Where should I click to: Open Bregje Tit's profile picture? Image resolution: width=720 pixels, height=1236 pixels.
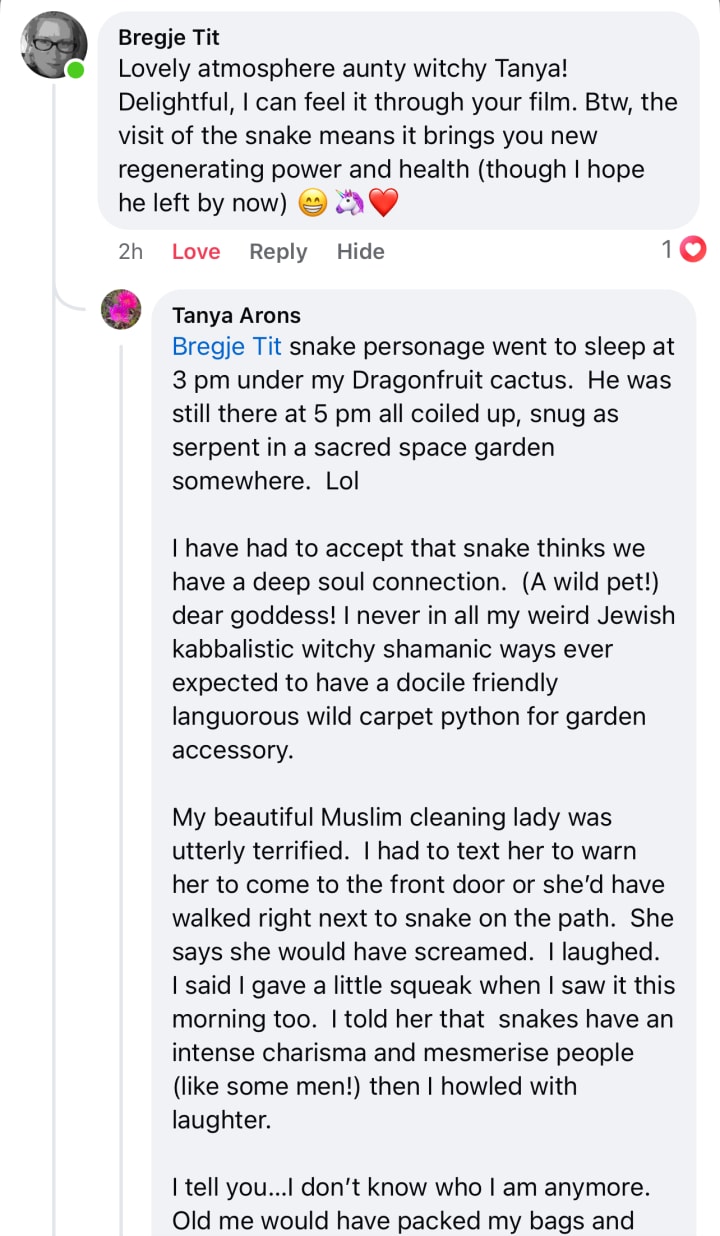tap(53, 45)
